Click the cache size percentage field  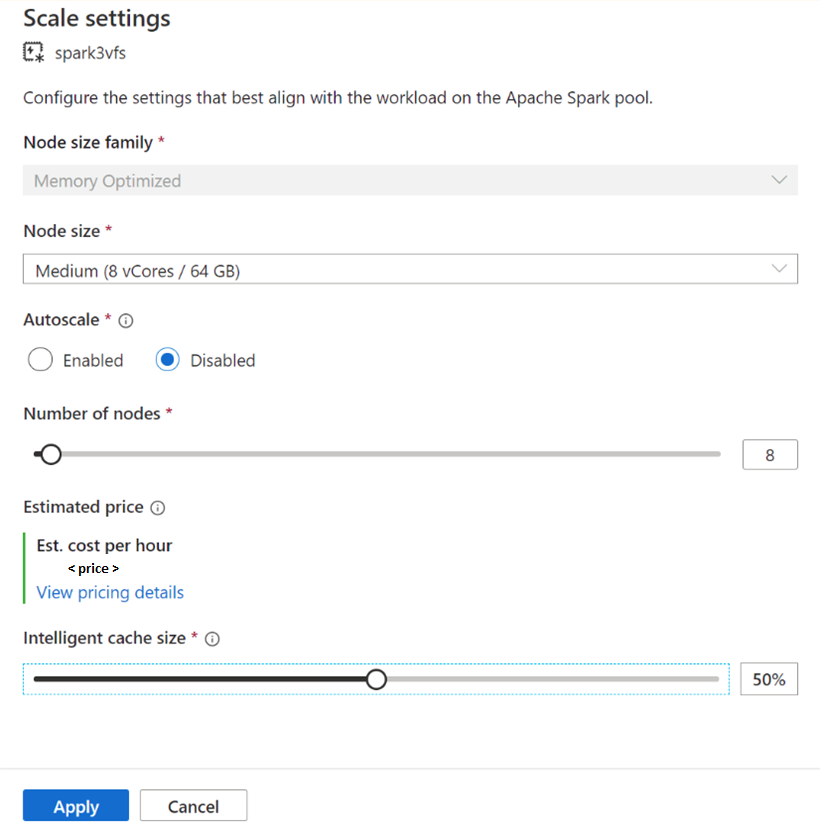(769, 680)
